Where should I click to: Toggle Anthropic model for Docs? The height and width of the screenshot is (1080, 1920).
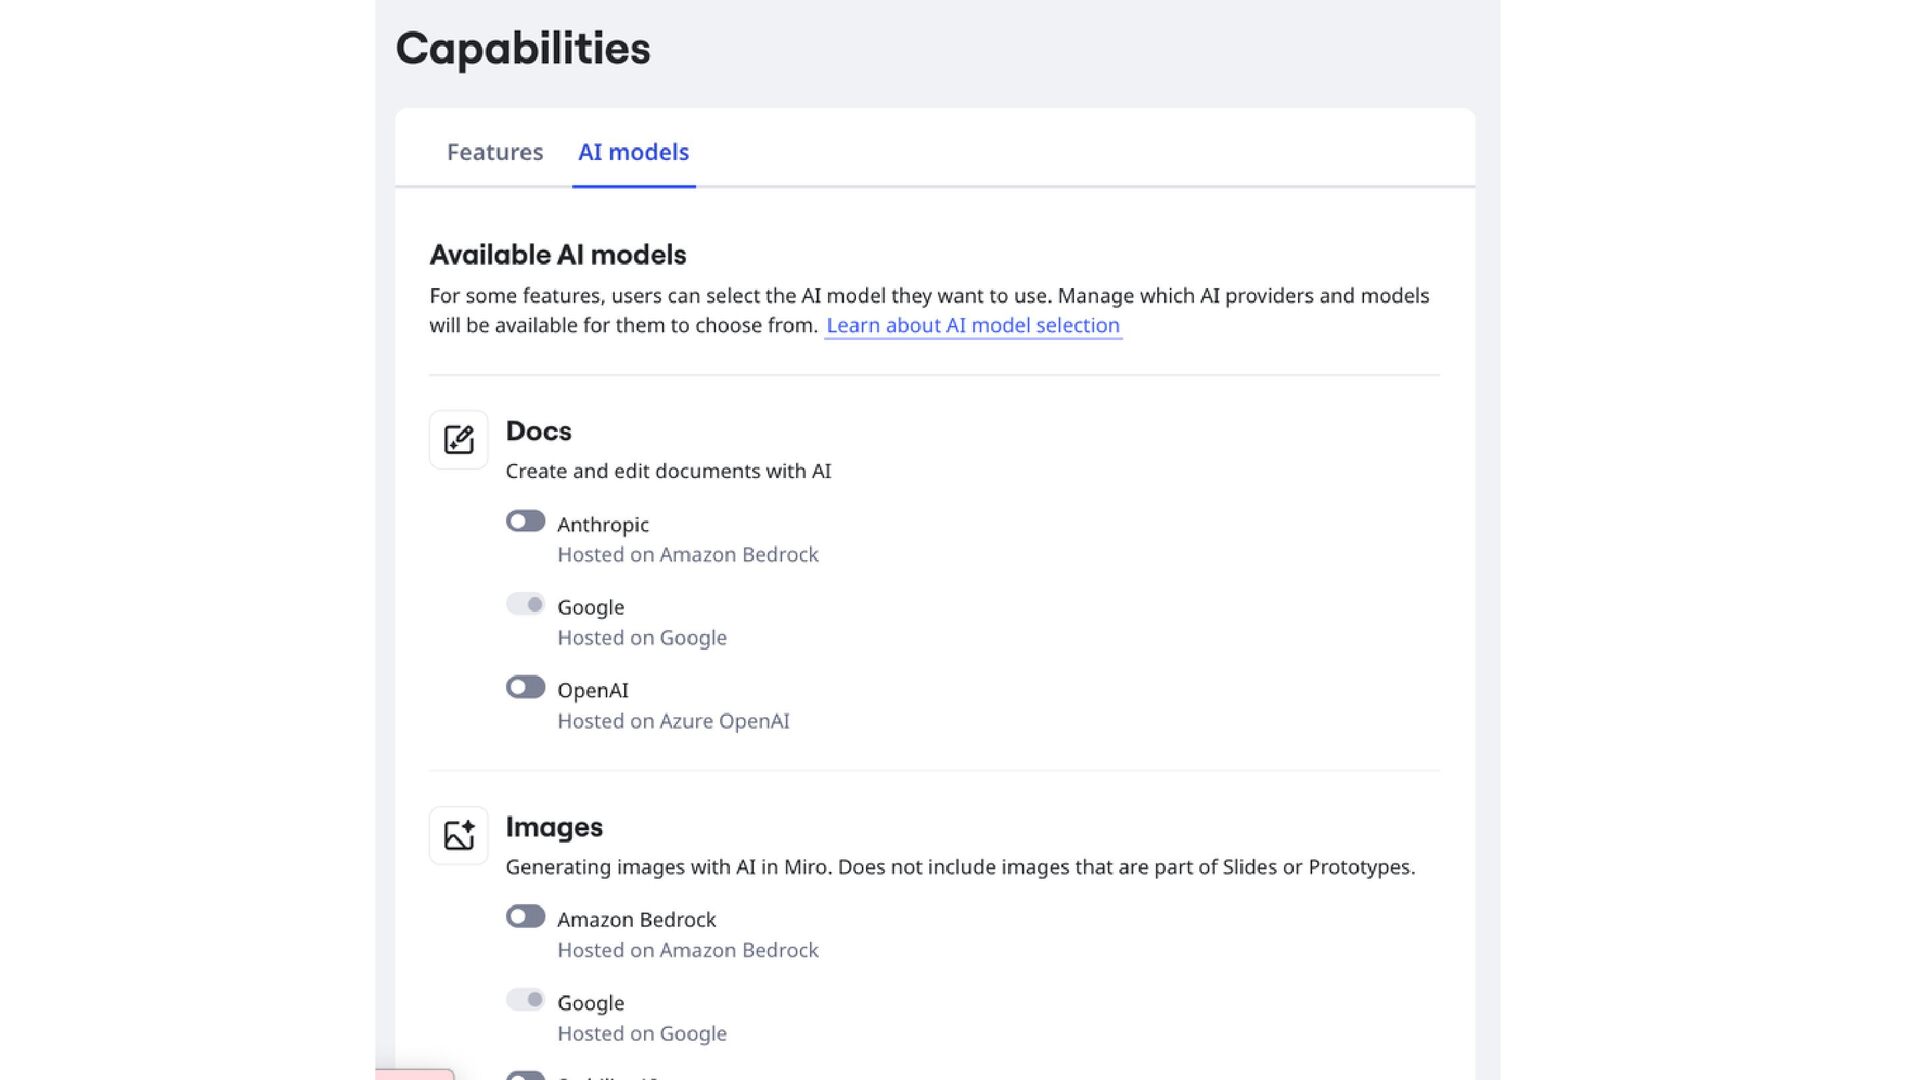[525, 521]
